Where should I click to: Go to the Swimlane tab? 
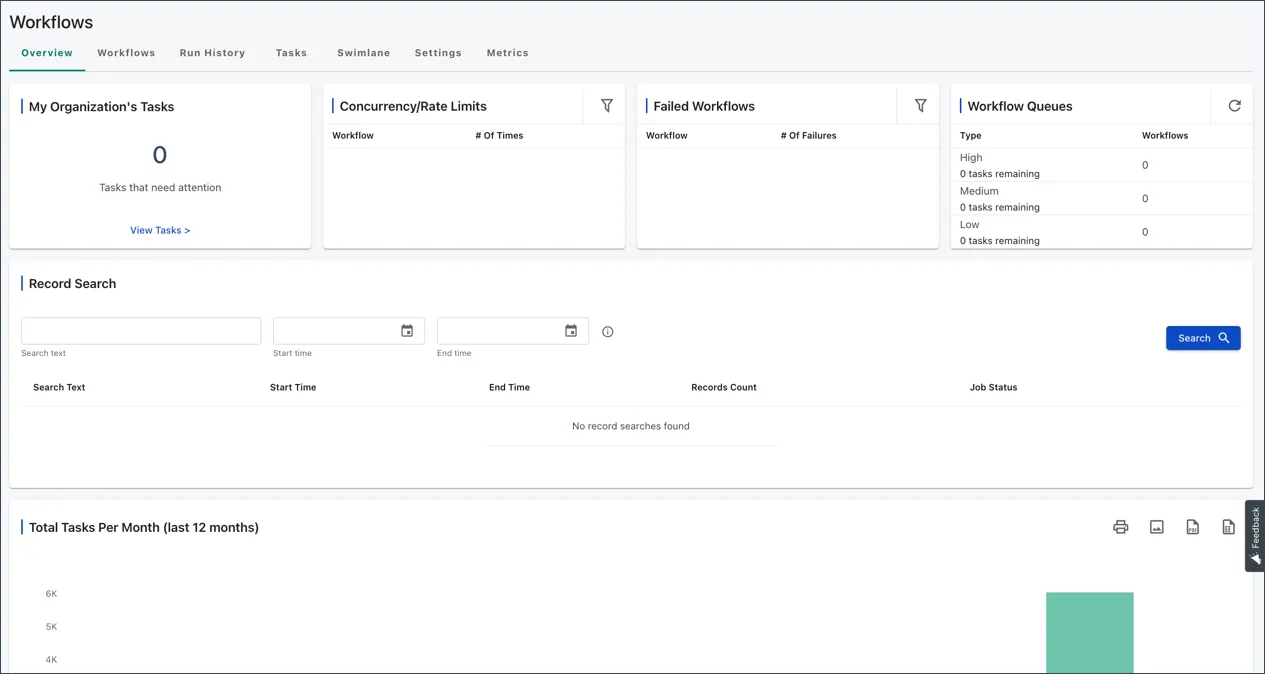[364, 53]
